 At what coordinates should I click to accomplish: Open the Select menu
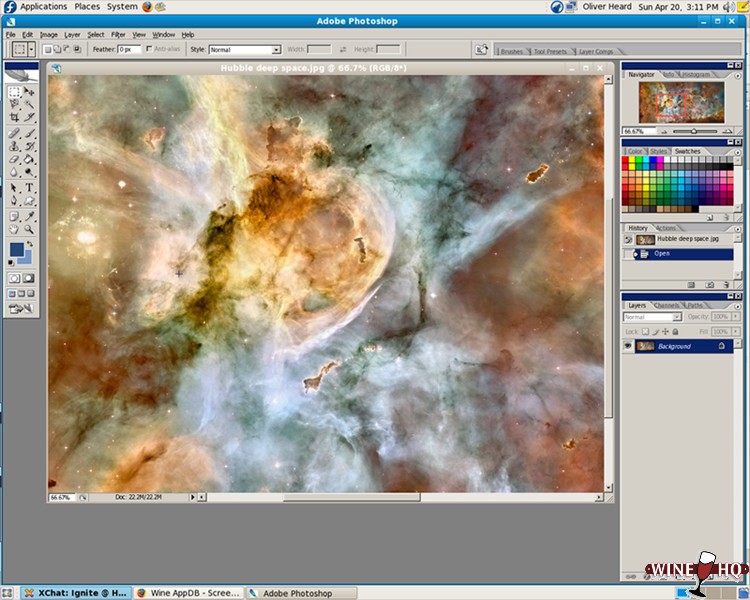tap(96, 34)
